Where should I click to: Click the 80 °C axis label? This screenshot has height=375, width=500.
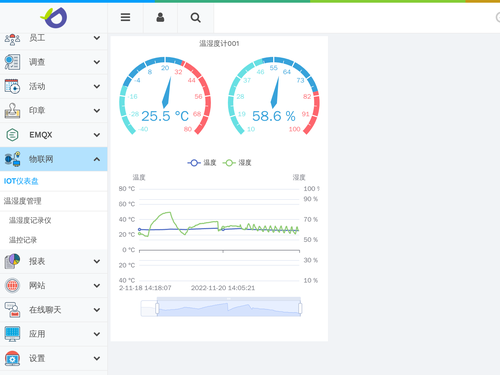point(127,189)
